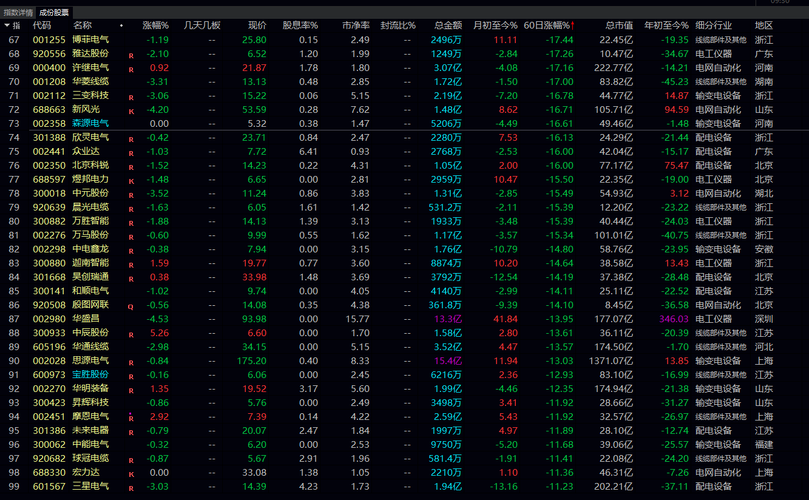809x500 pixels.
Task: Click 中电鑫龙 region 安徽
Action: coord(764,249)
